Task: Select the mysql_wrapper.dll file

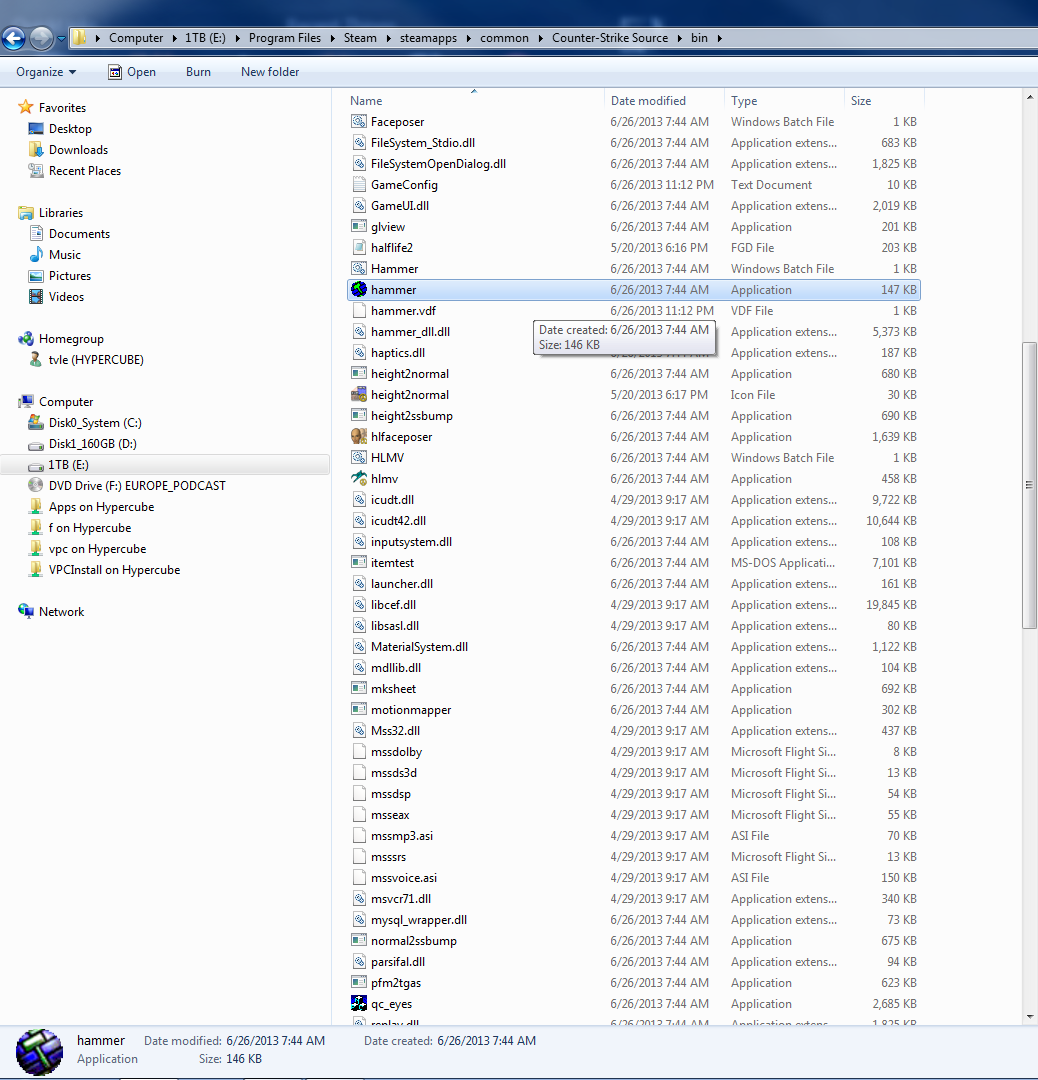Action: coord(634,920)
